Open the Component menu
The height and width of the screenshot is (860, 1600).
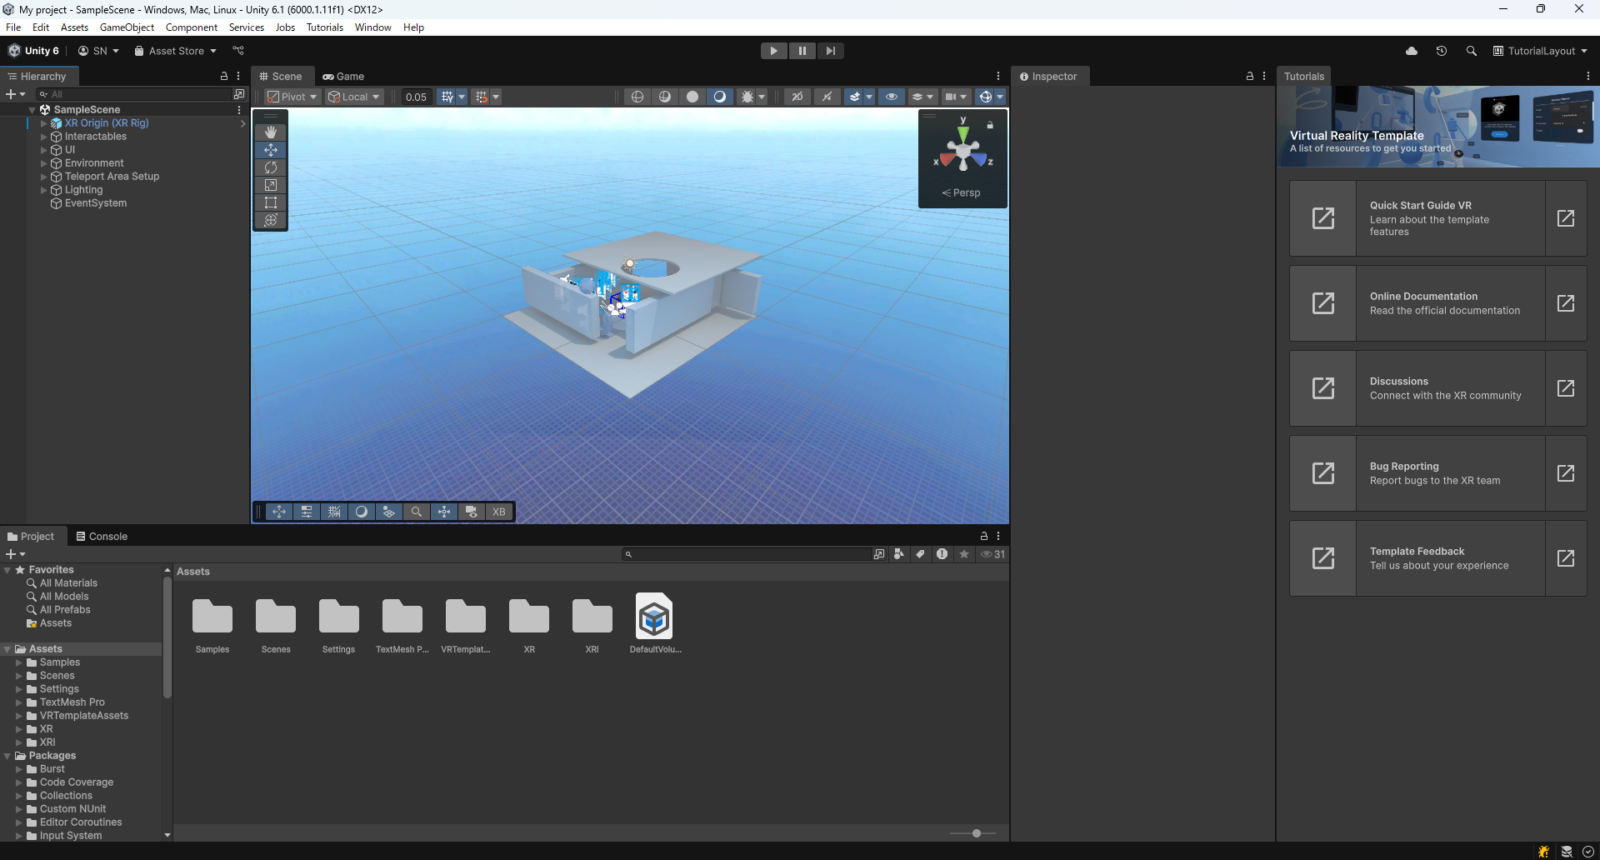(x=191, y=27)
